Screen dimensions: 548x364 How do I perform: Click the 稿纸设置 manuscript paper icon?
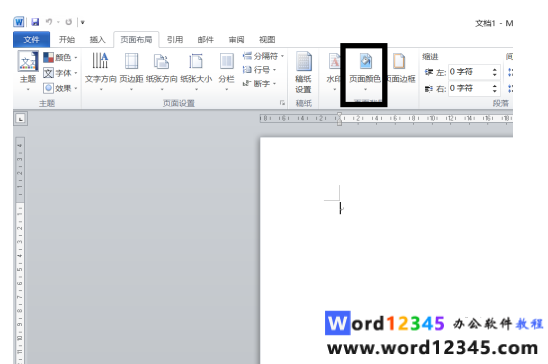click(303, 61)
